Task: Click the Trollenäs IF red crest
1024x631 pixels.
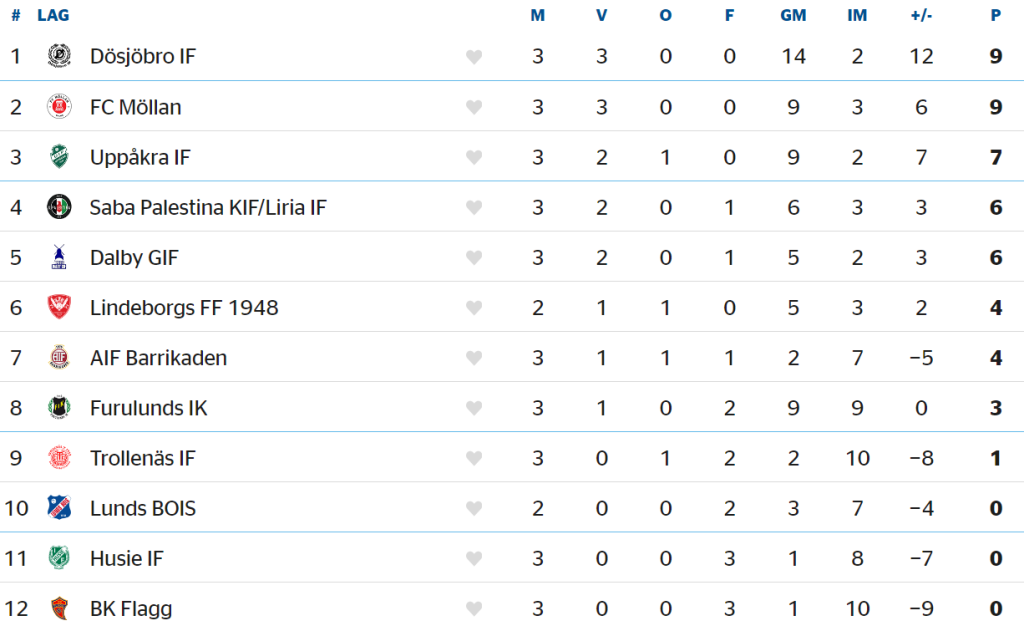Action: pos(59,457)
